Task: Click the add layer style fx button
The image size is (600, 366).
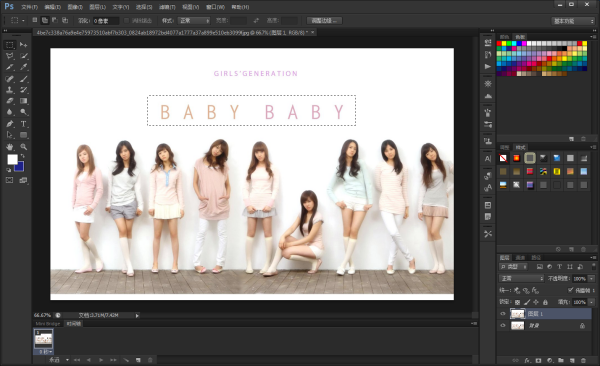Action: pyautogui.click(x=527, y=361)
